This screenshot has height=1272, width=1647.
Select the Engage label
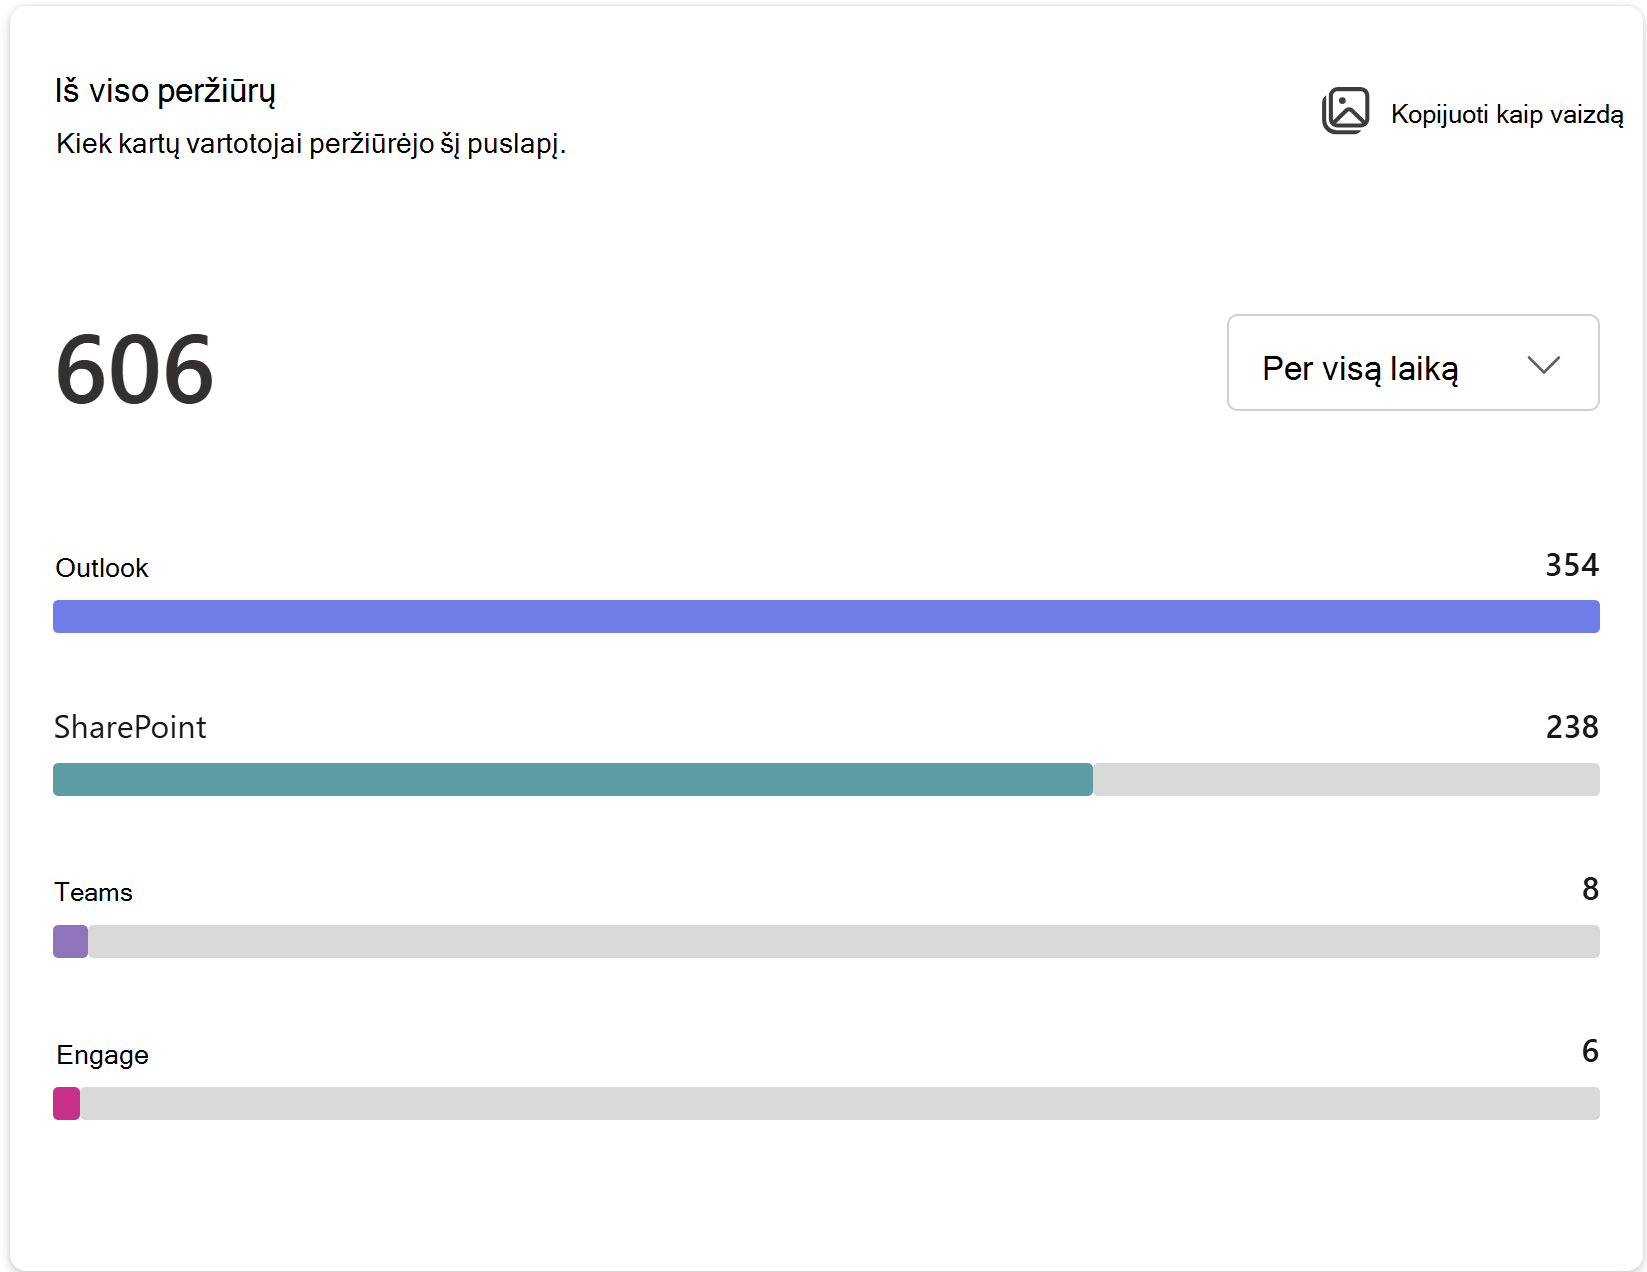[x=102, y=1055]
